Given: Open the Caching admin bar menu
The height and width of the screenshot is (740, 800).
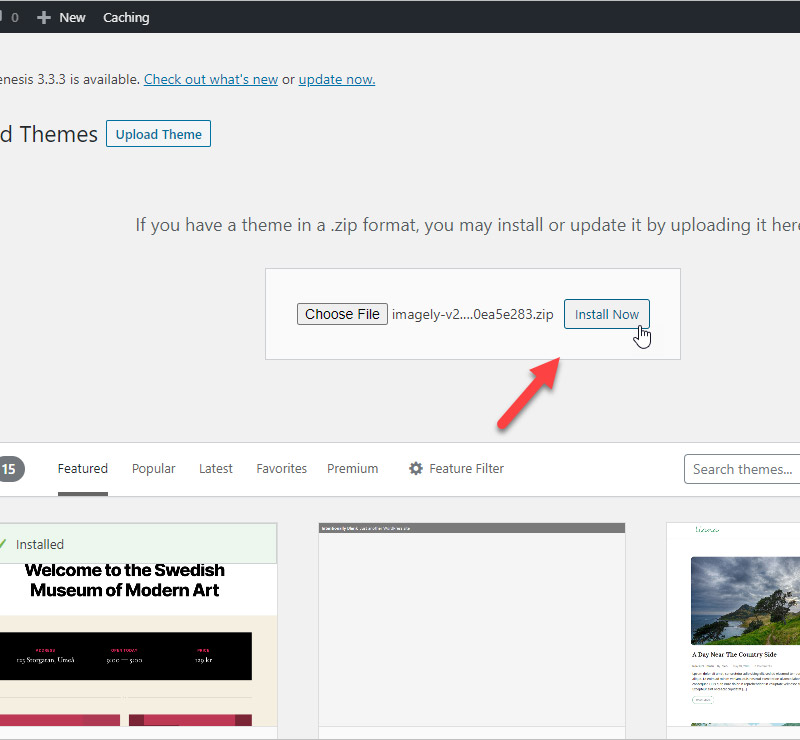Looking at the screenshot, I should point(126,17).
